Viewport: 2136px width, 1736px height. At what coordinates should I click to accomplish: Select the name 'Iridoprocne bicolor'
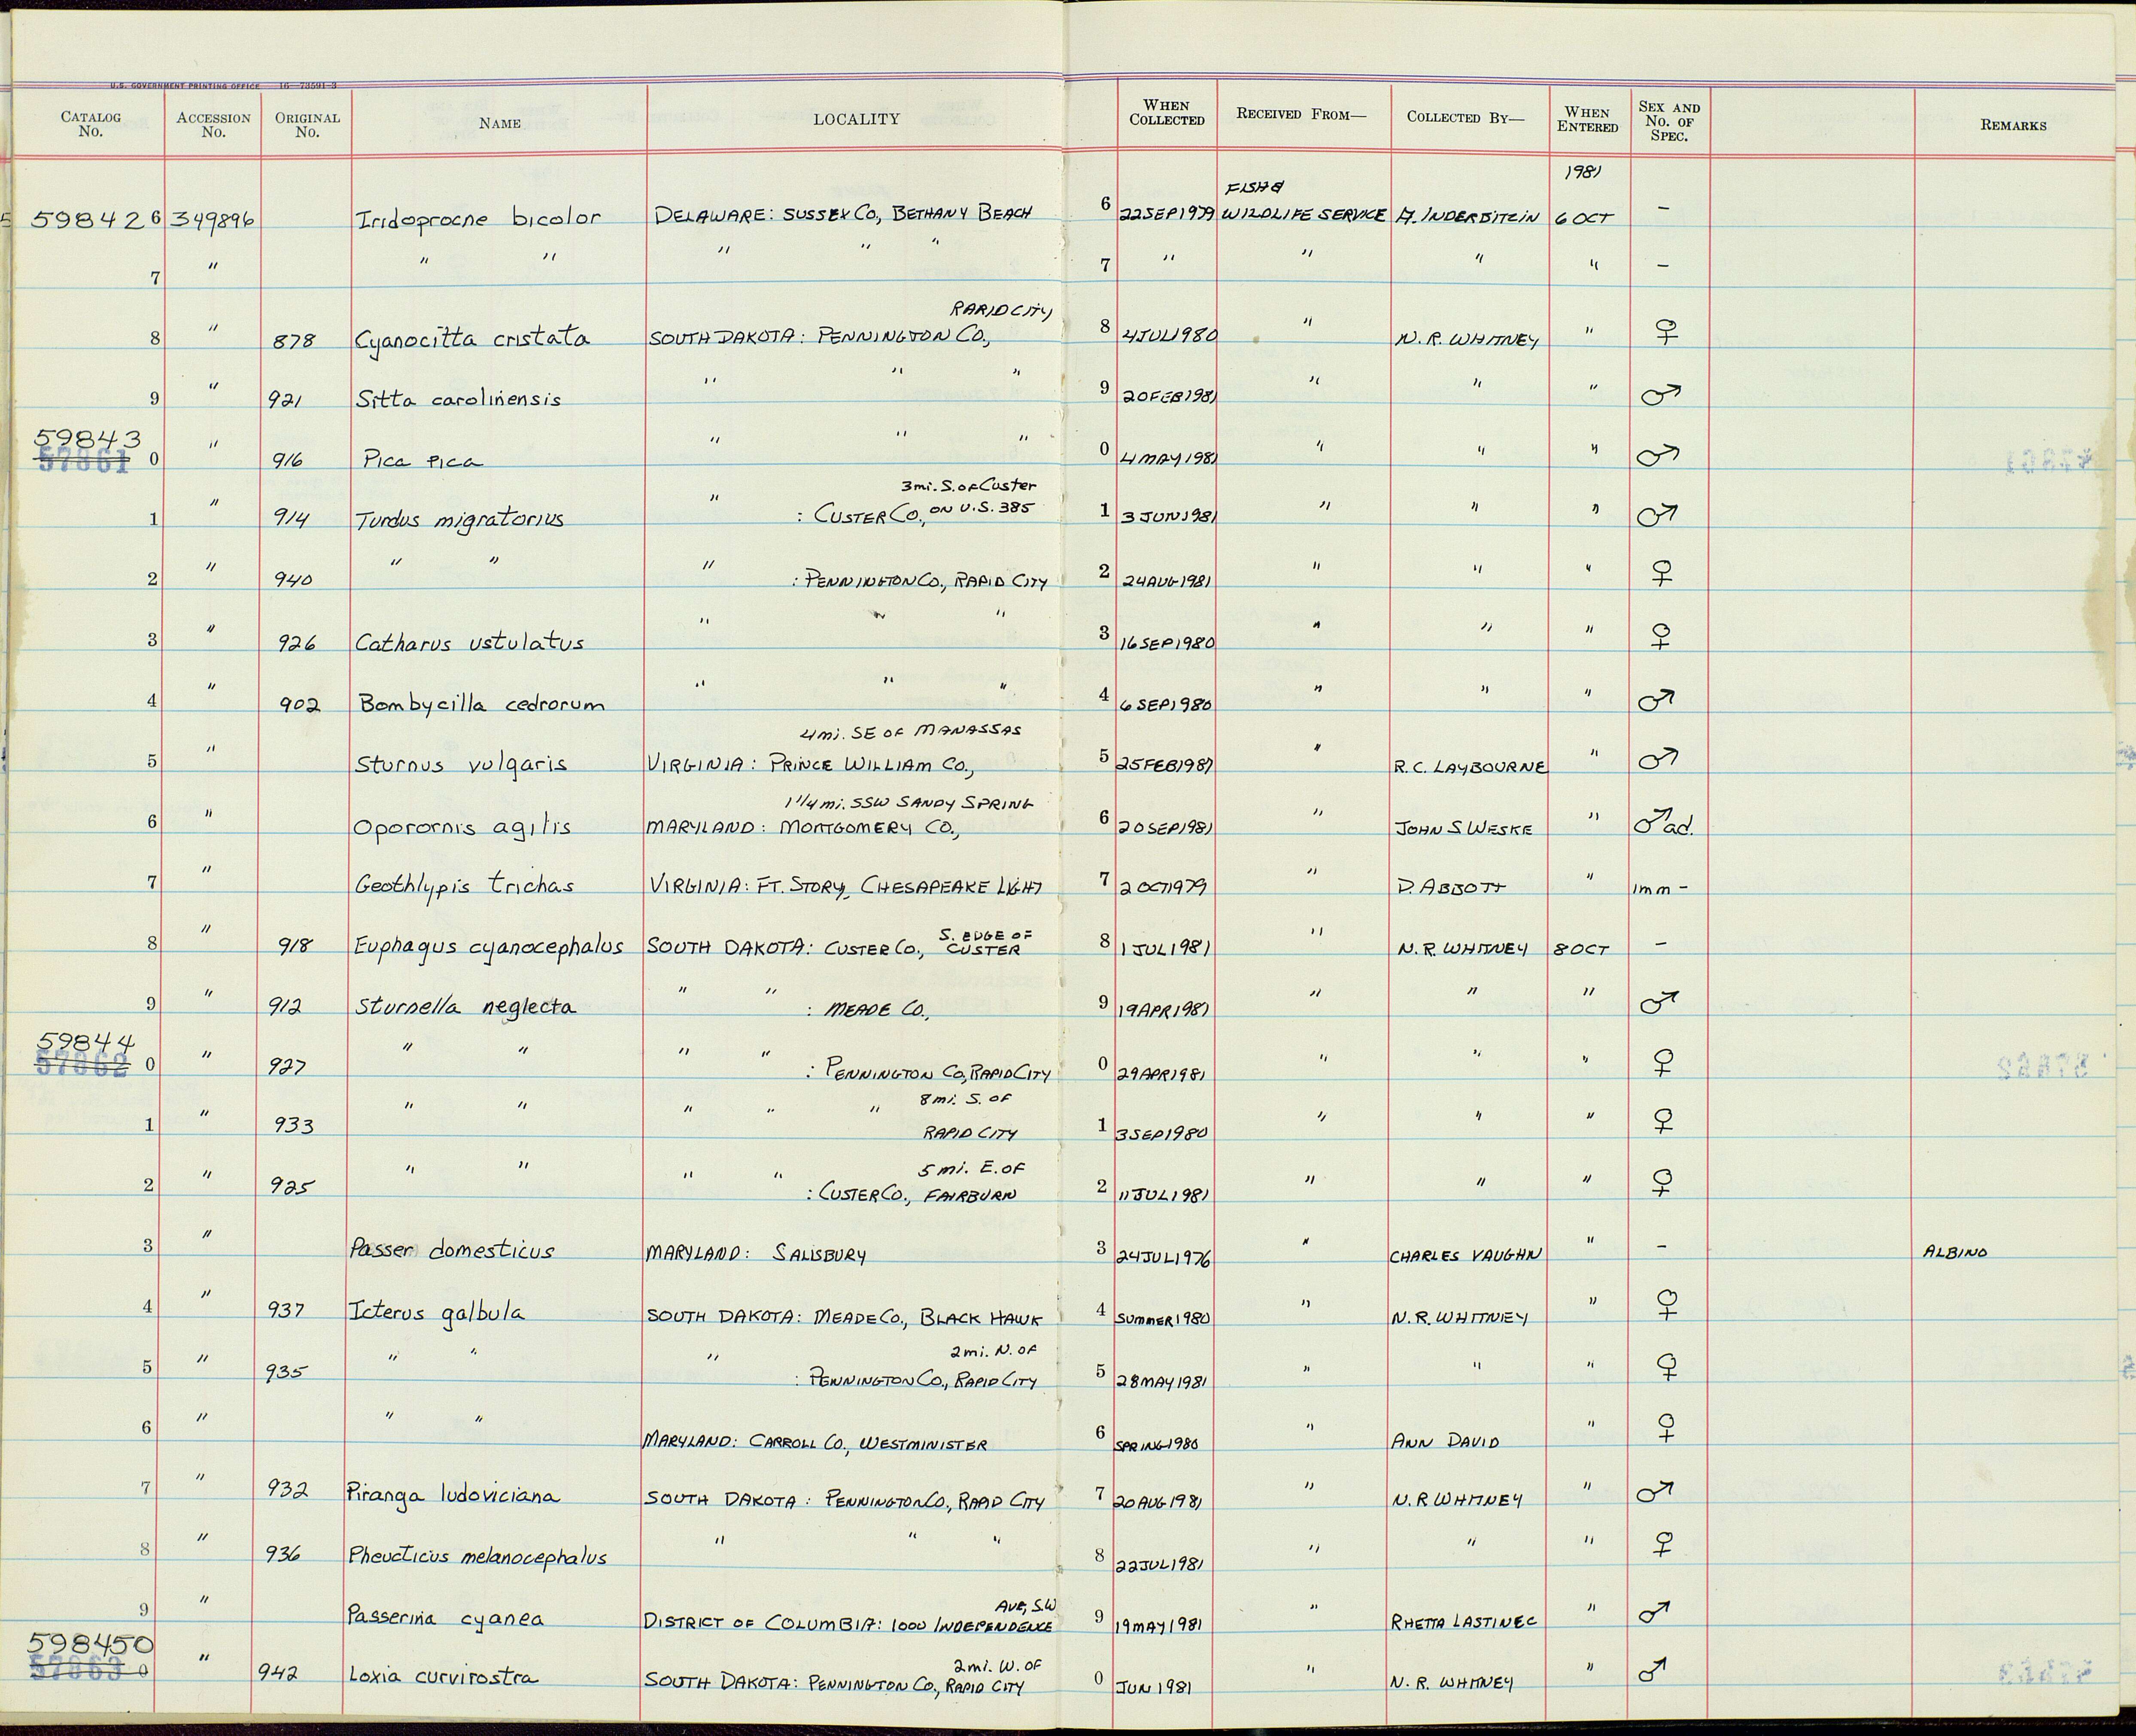(x=478, y=218)
